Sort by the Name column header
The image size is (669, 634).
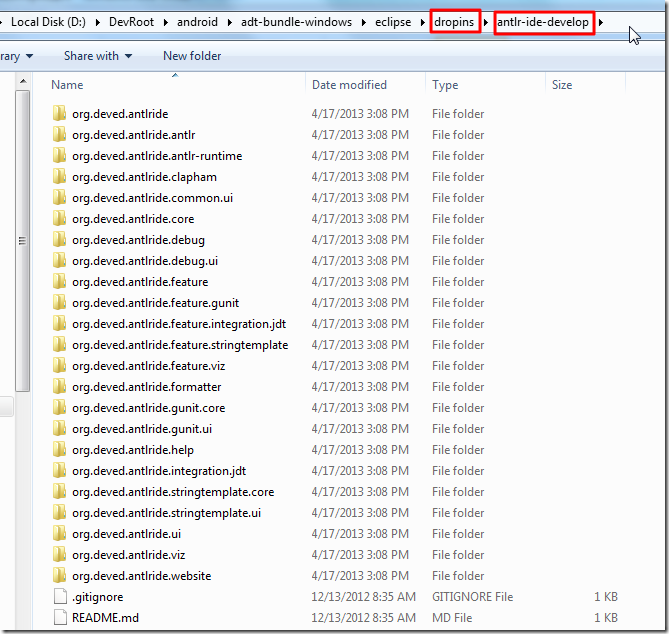coord(67,85)
